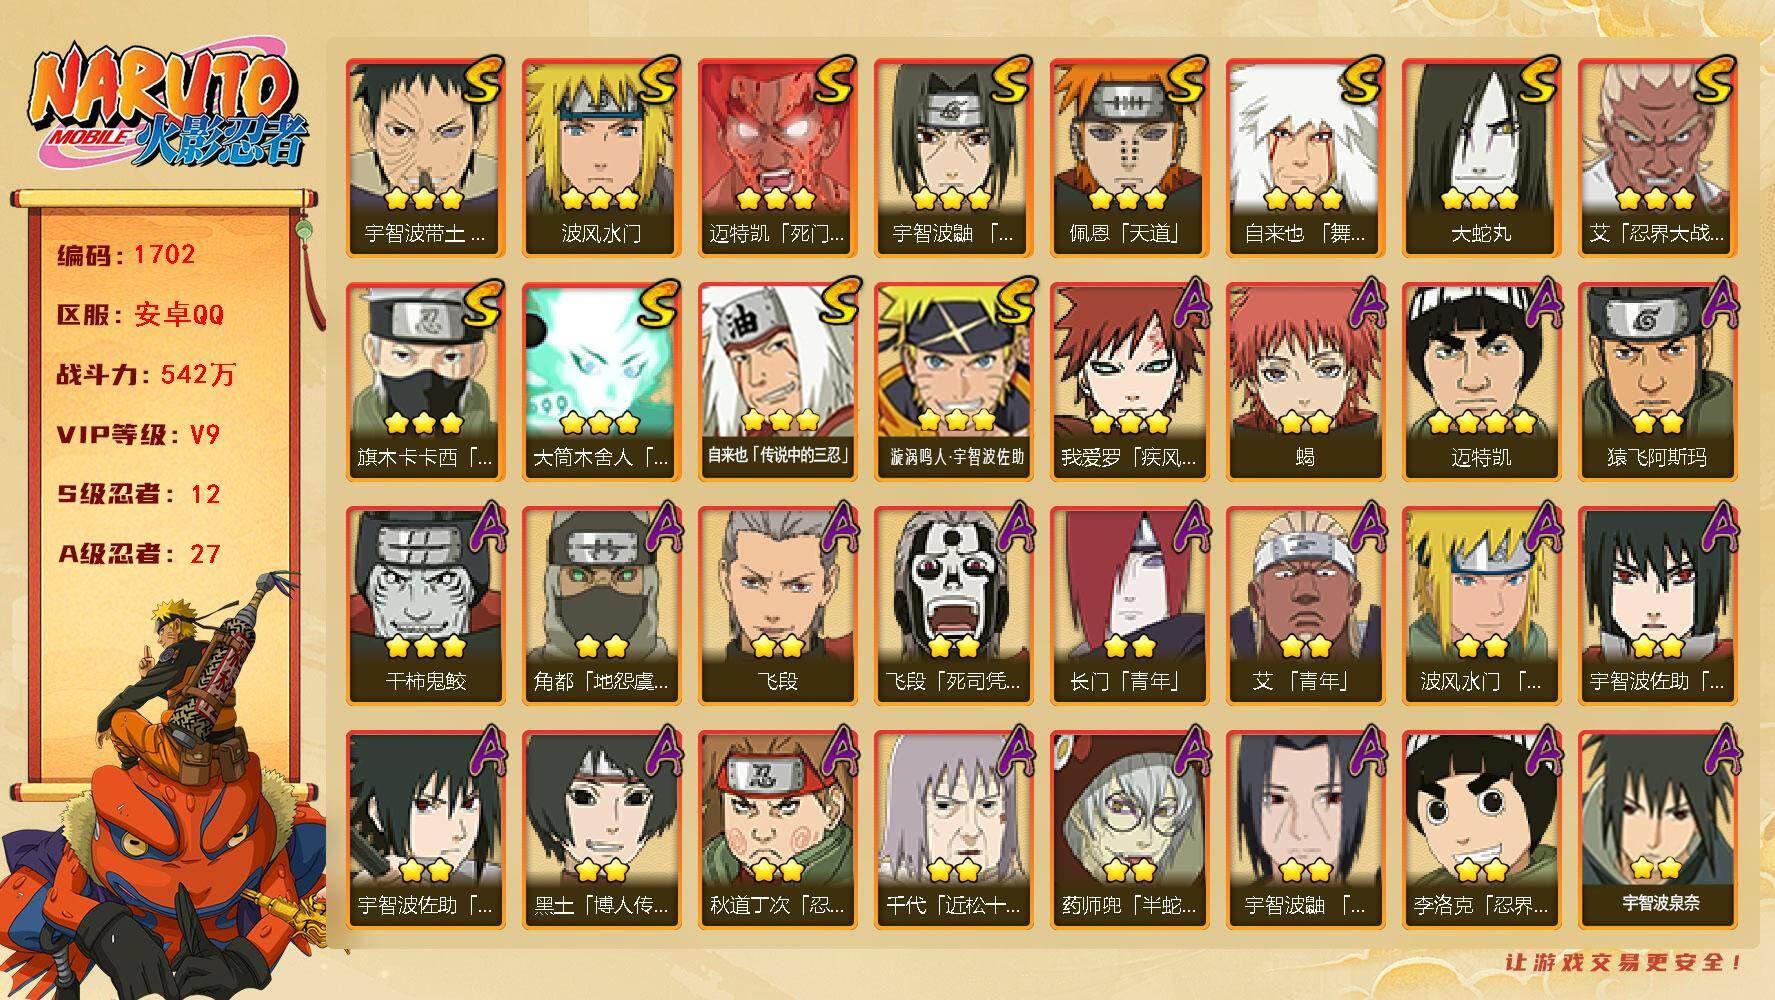Select the 蝎 A-rank ninja card
1775x1000 pixels.
click(x=1305, y=382)
